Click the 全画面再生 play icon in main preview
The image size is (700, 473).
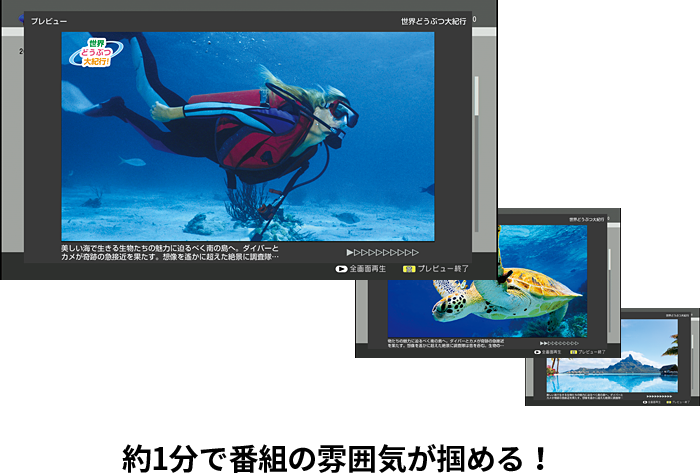(x=341, y=269)
